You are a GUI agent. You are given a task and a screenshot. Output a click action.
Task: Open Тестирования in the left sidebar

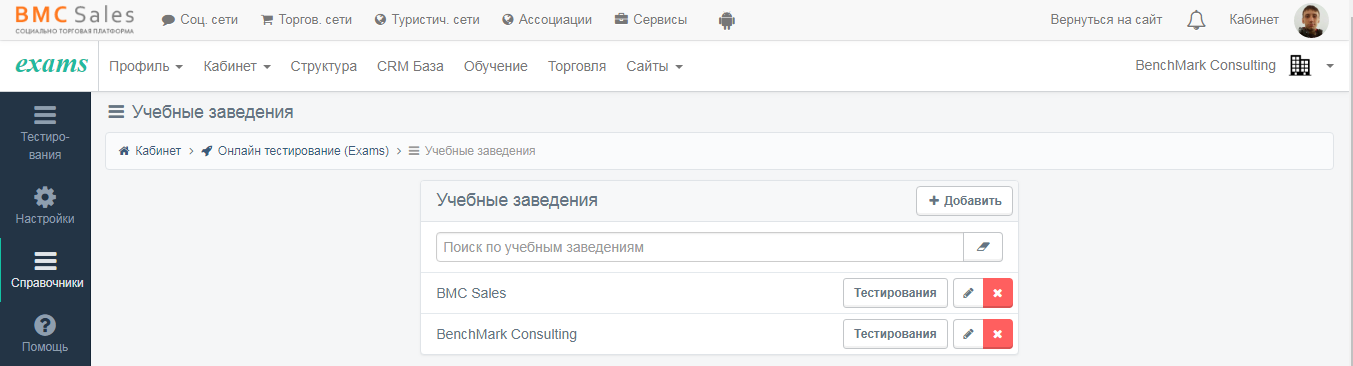(x=45, y=130)
